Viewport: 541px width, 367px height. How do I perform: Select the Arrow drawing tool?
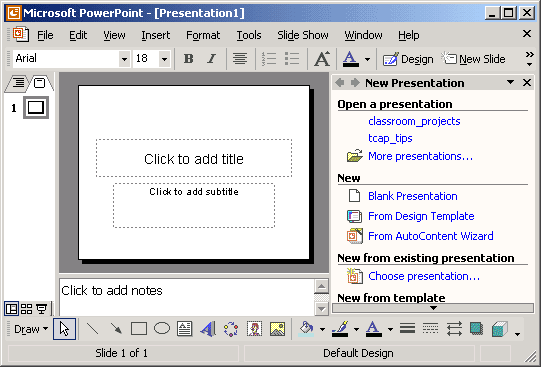pyautogui.click(x=116, y=329)
